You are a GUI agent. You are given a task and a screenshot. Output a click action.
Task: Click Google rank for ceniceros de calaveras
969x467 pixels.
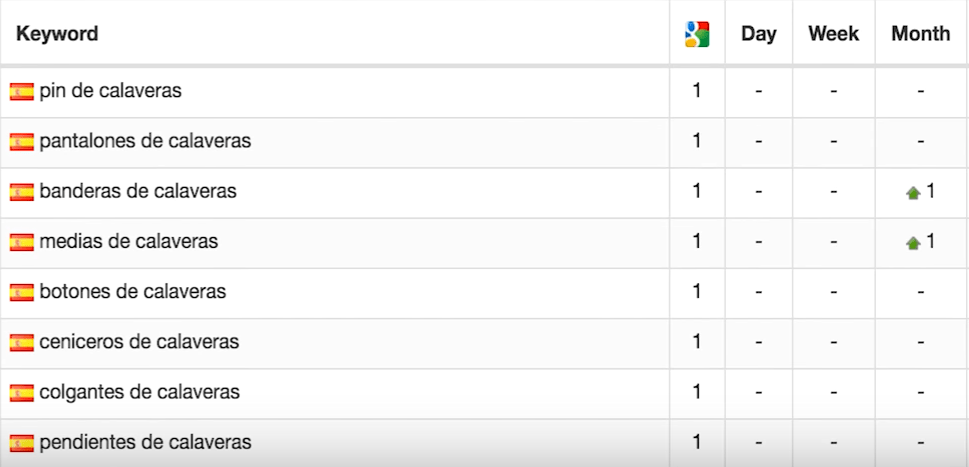(697, 342)
